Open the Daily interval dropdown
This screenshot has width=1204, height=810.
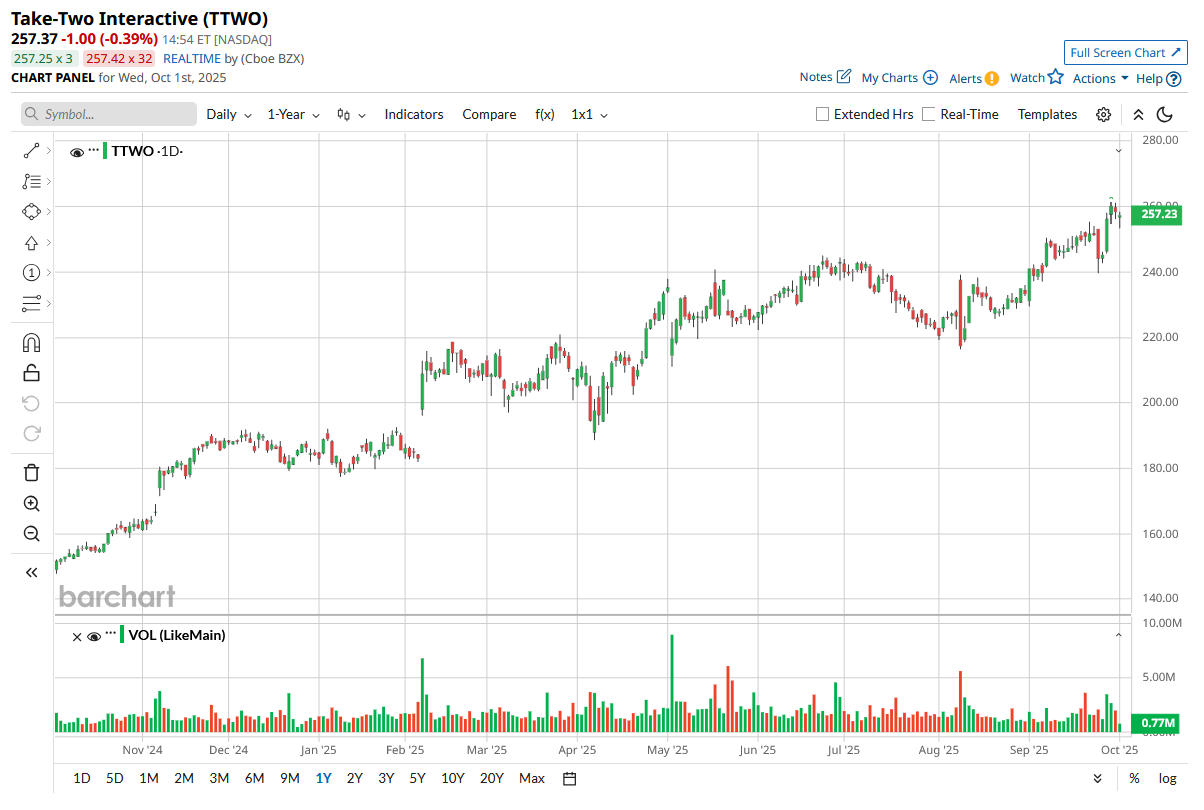coord(229,114)
